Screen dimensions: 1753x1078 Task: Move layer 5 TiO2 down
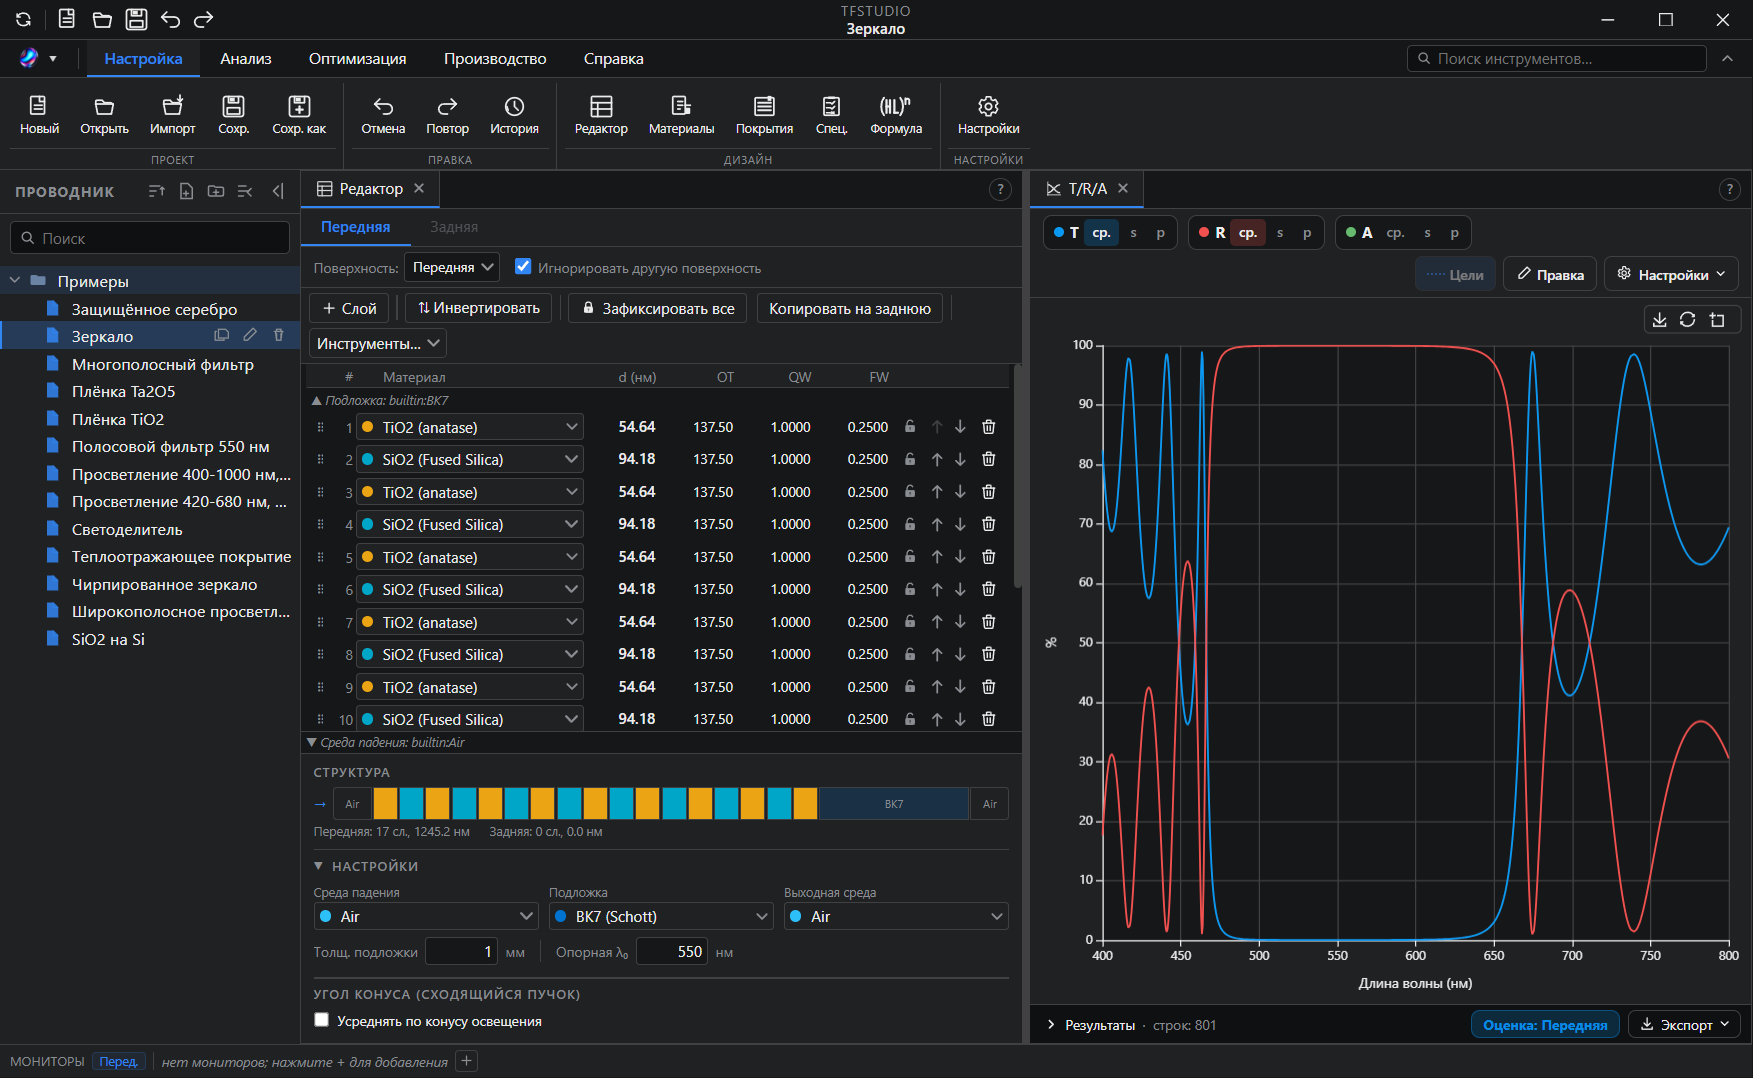tap(960, 557)
